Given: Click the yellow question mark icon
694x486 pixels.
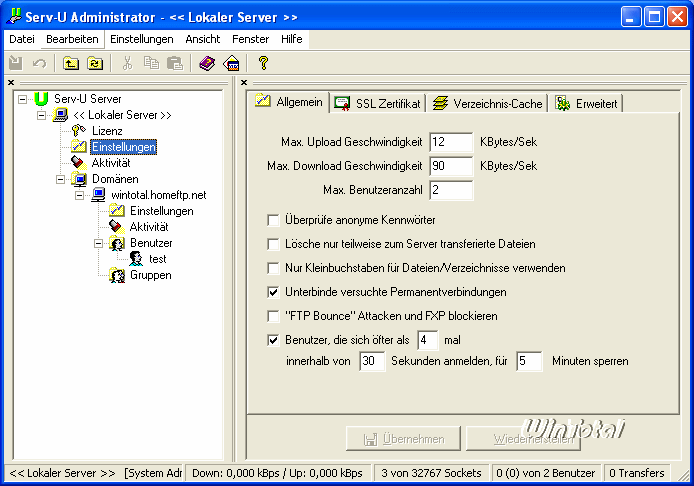Looking at the screenshot, I should [x=263, y=63].
